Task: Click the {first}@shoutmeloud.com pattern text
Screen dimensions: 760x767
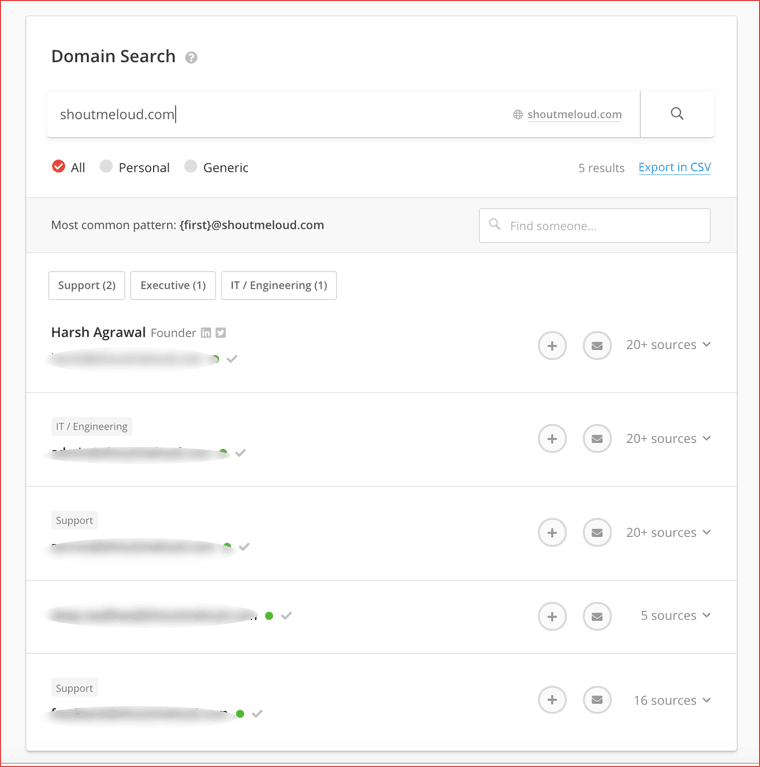Action: [x=251, y=225]
